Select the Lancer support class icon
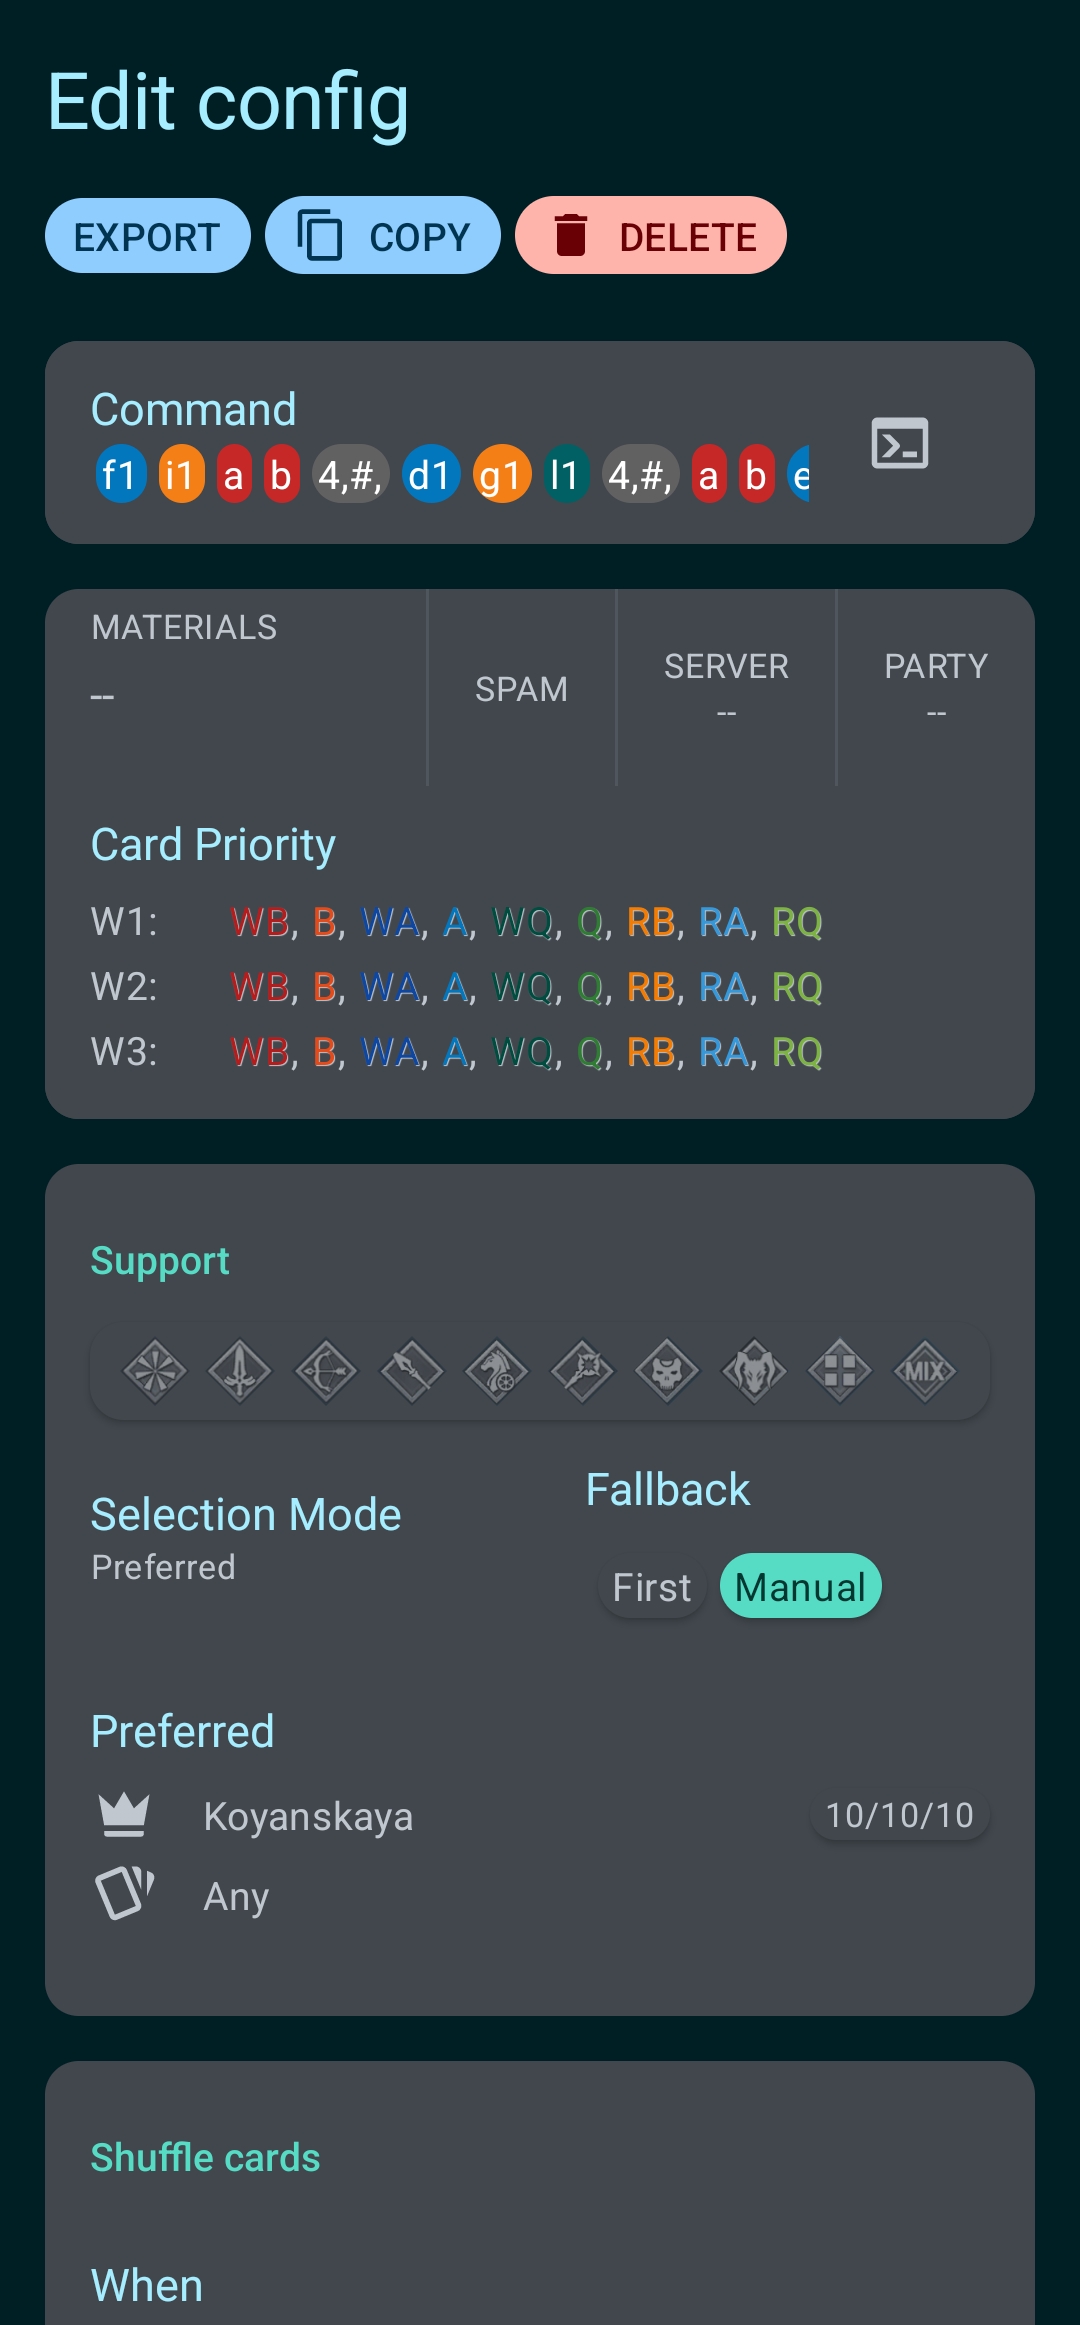The height and width of the screenshot is (2325, 1080). (x=411, y=1372)
